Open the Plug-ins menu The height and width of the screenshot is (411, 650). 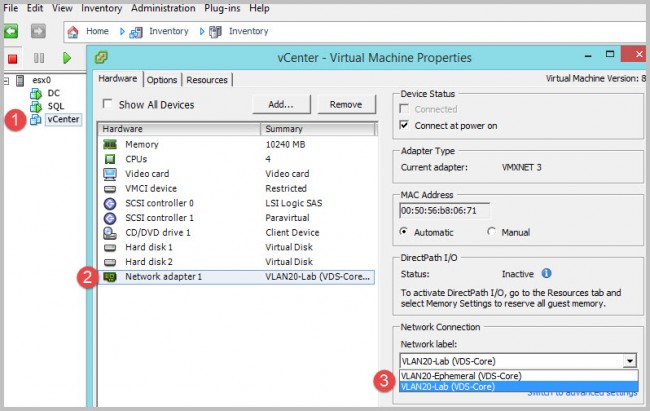(222, 8)
